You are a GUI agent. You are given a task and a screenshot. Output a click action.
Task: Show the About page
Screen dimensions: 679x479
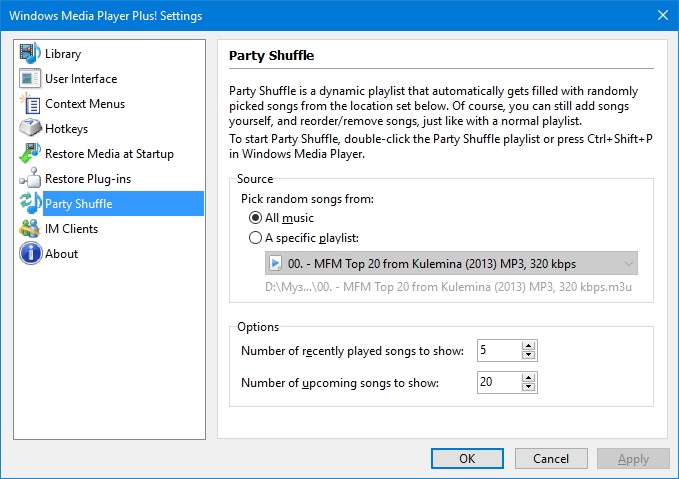[x=61, y=254]
